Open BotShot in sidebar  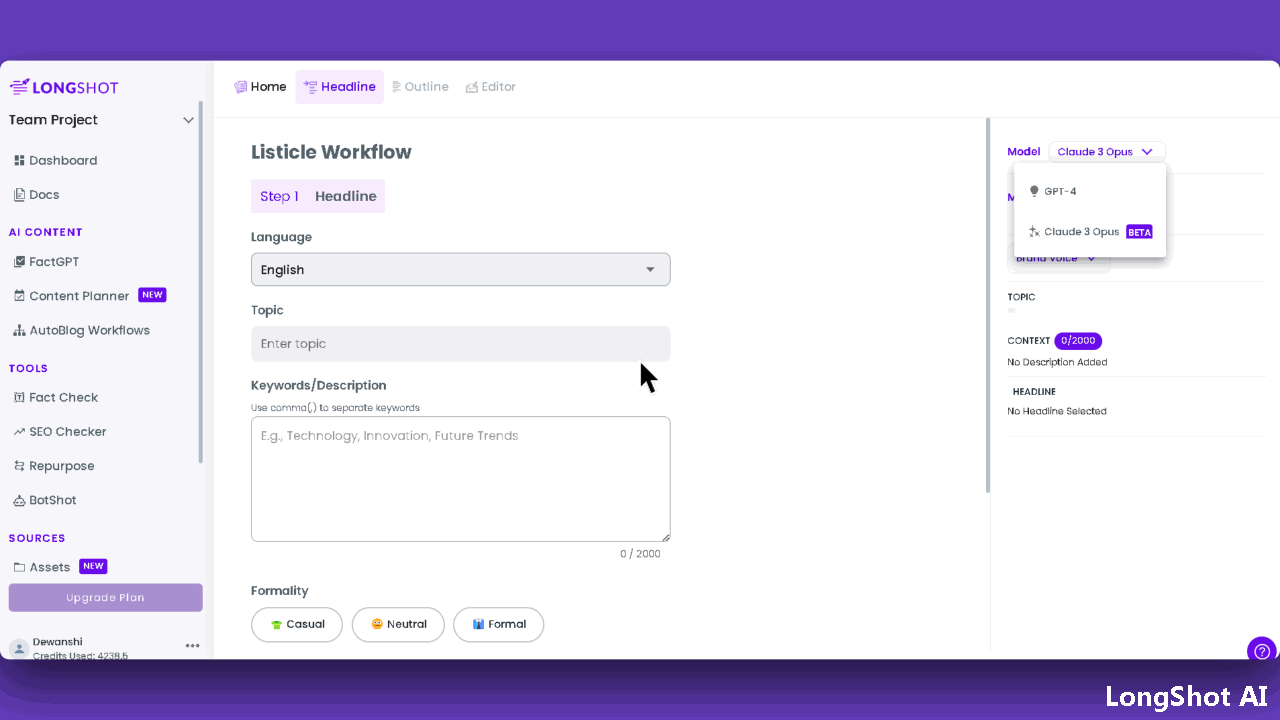[x=45, y=500]
